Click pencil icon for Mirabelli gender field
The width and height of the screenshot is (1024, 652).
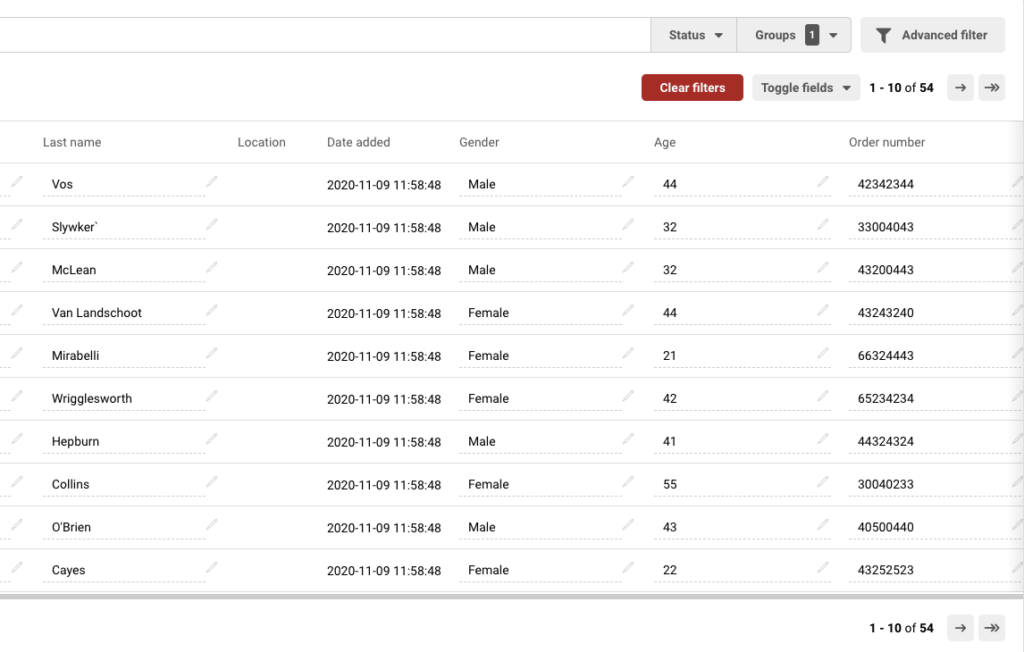tap(628, 353)
